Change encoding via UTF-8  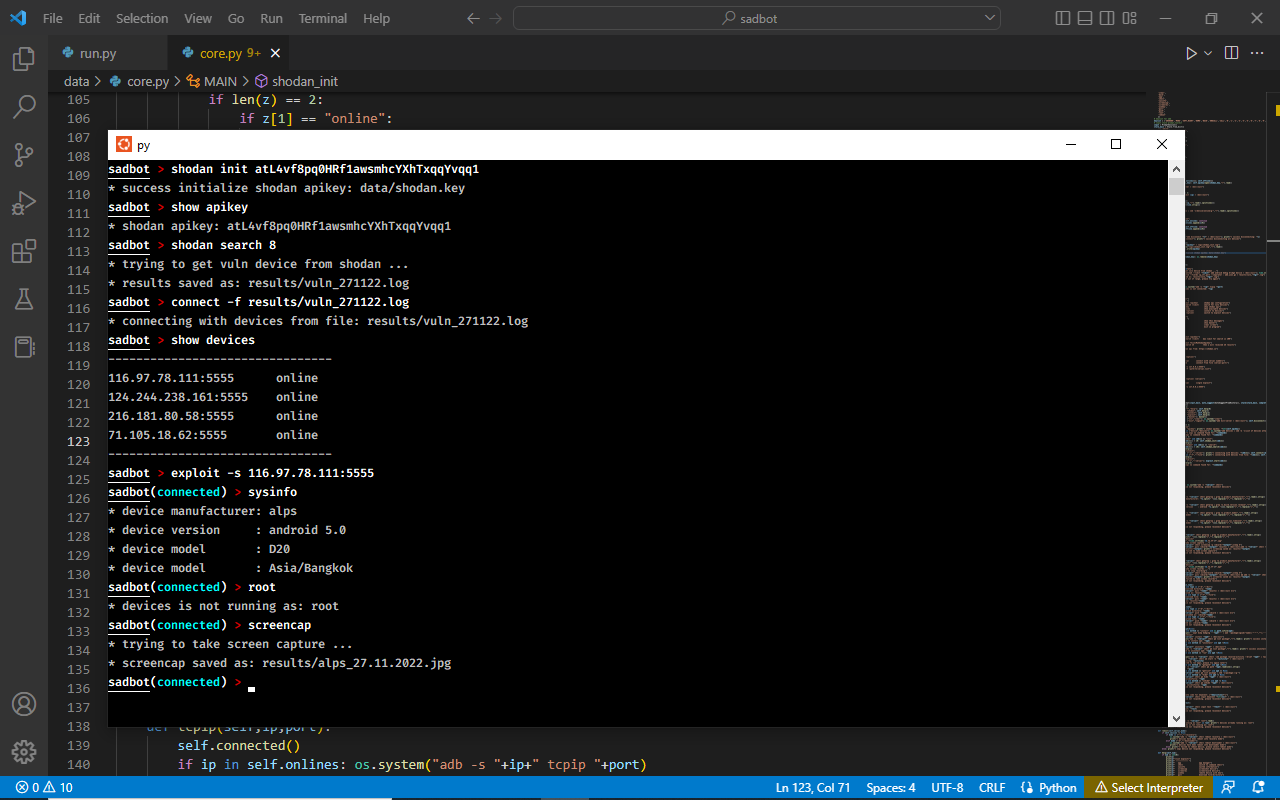click(947, 788)
